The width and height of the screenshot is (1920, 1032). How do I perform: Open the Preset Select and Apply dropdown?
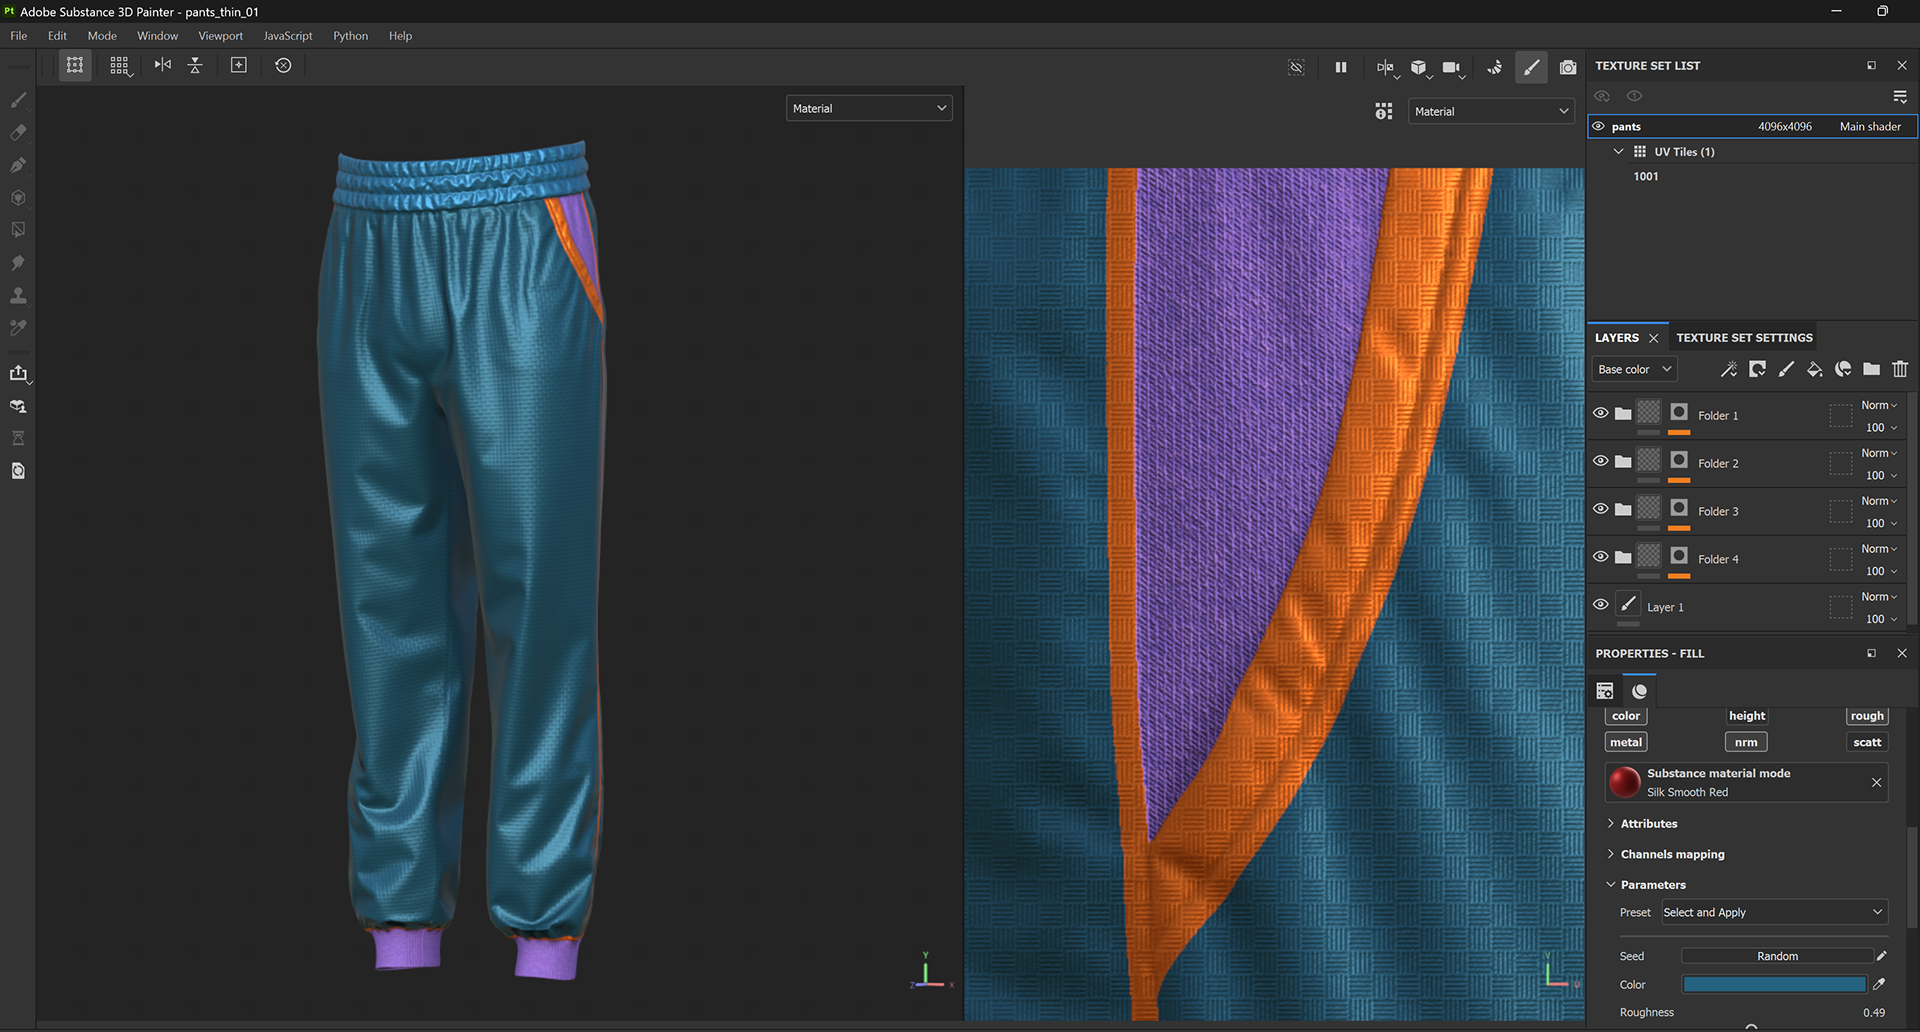[1774, 912]
